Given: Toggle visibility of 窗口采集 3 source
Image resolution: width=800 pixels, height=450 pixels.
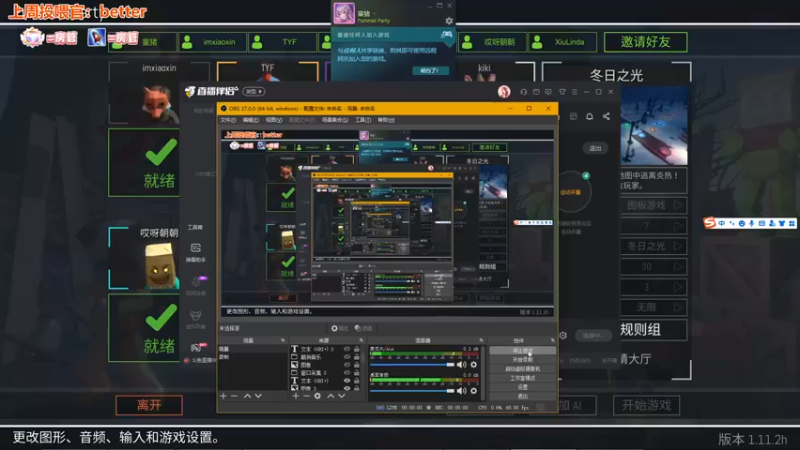Looking at the screenshot, I should [347, 372].
